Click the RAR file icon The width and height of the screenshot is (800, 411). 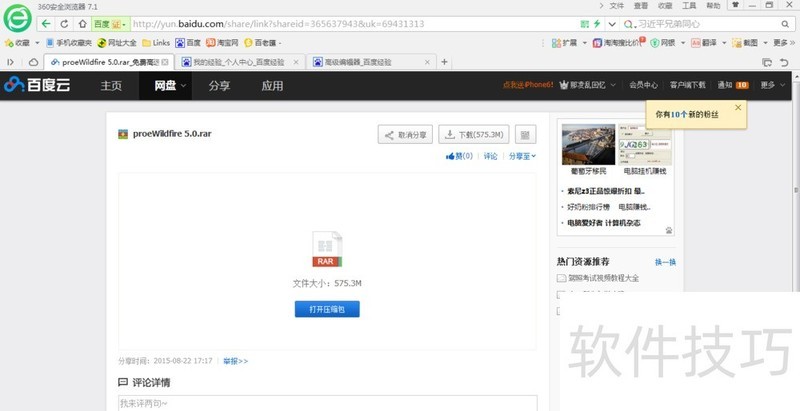coord(327,249)
